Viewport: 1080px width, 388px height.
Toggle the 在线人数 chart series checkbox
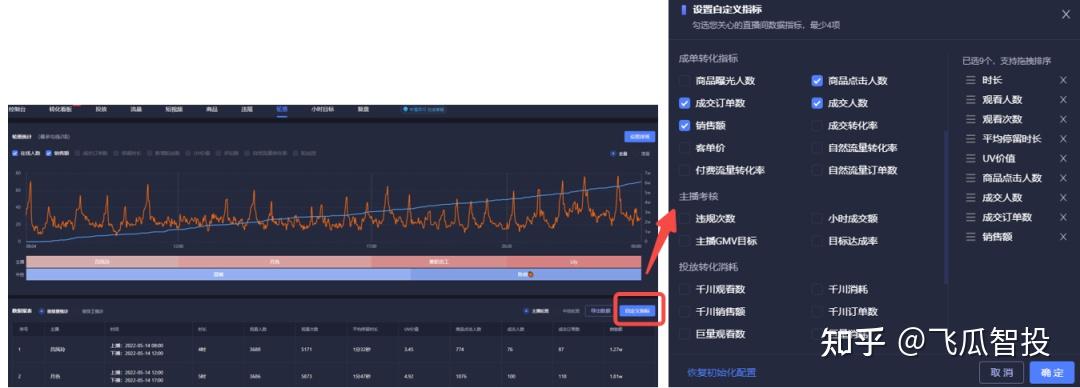tap(15, 153)
